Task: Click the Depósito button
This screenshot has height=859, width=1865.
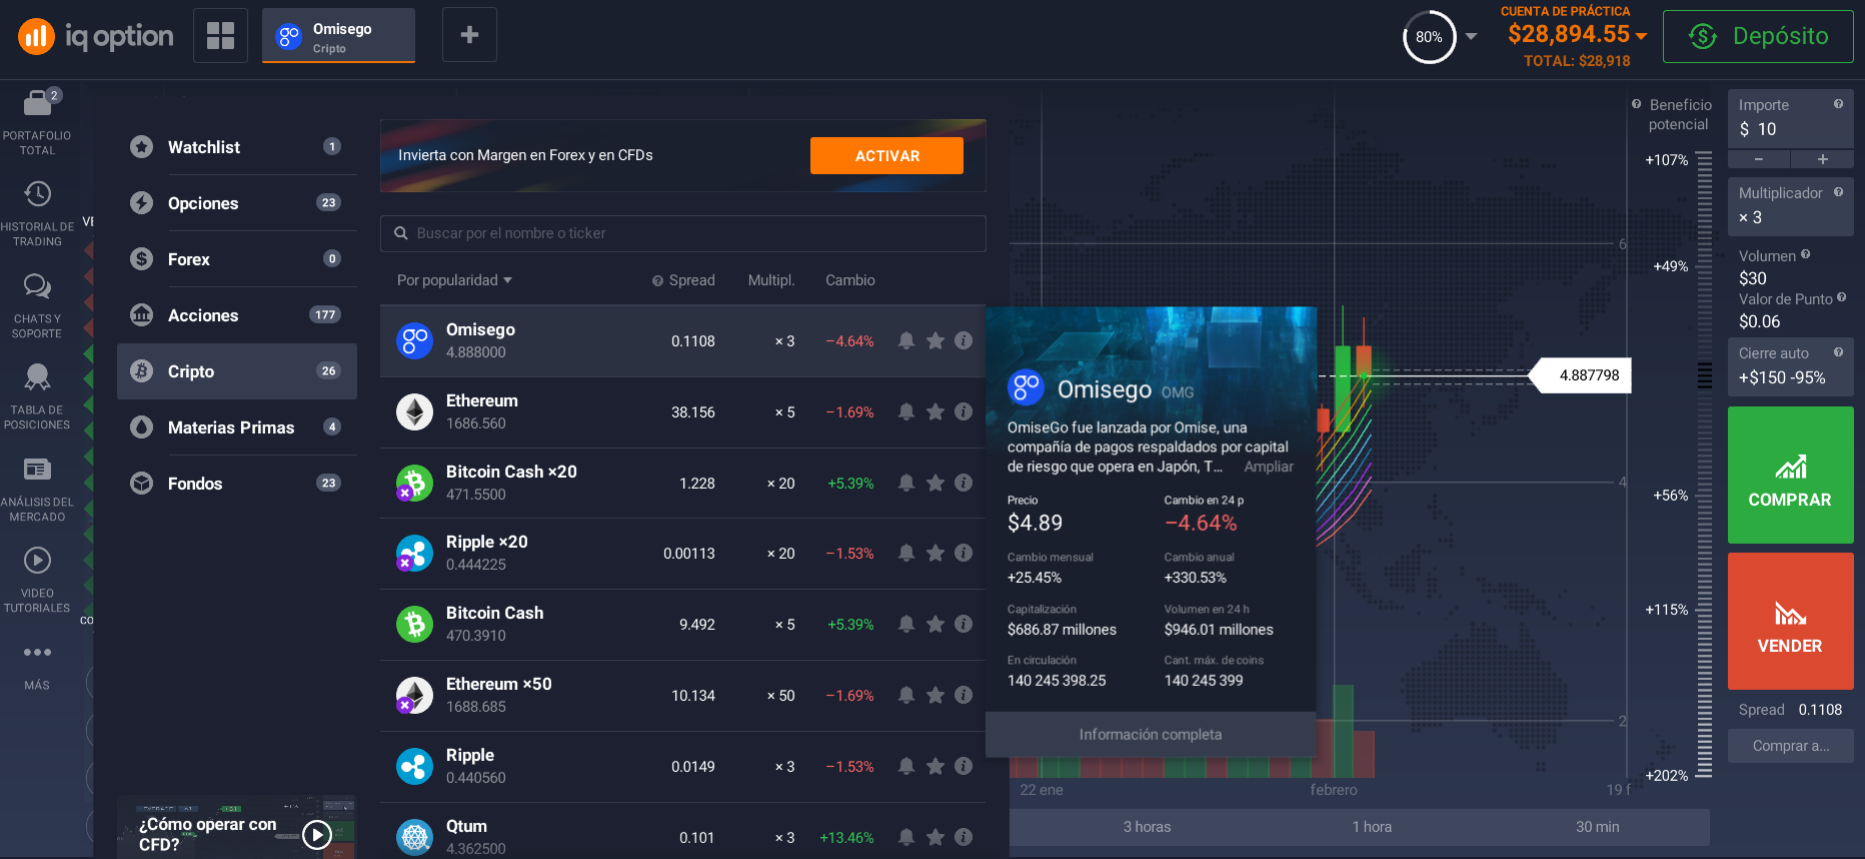Action: [1758, 36]
